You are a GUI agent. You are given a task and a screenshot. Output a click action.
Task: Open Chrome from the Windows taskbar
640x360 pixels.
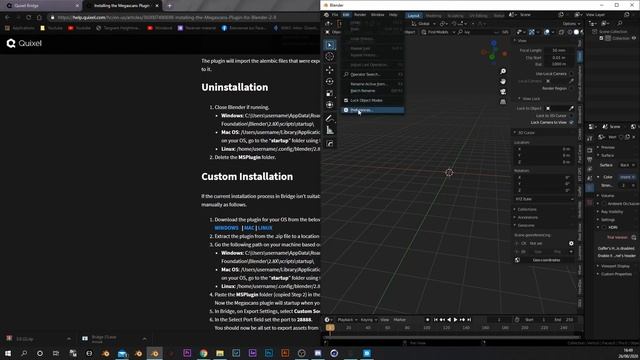pos(203,353)
